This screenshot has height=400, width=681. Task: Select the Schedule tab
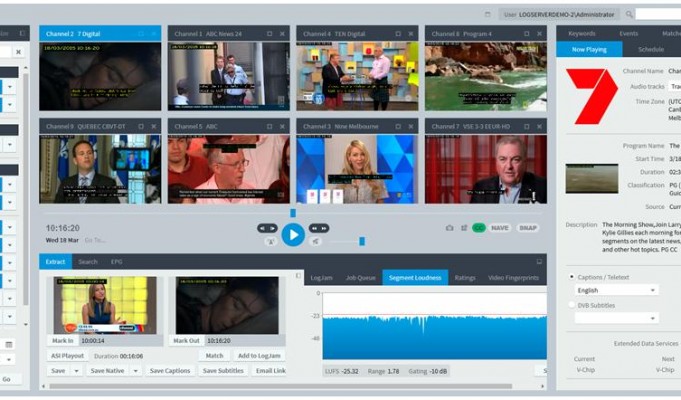pyautogui.click(x=651, y=50)
